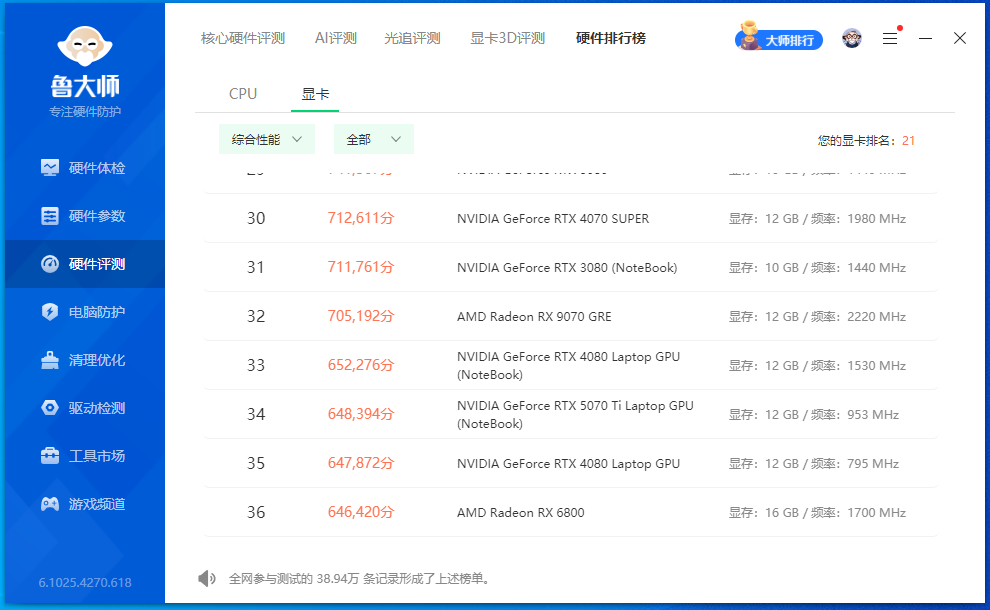Screen dimensions: 990x610
Task: Click version number 6.1025.4270.618
Action: pyautogui.click(x=85, y=583)
